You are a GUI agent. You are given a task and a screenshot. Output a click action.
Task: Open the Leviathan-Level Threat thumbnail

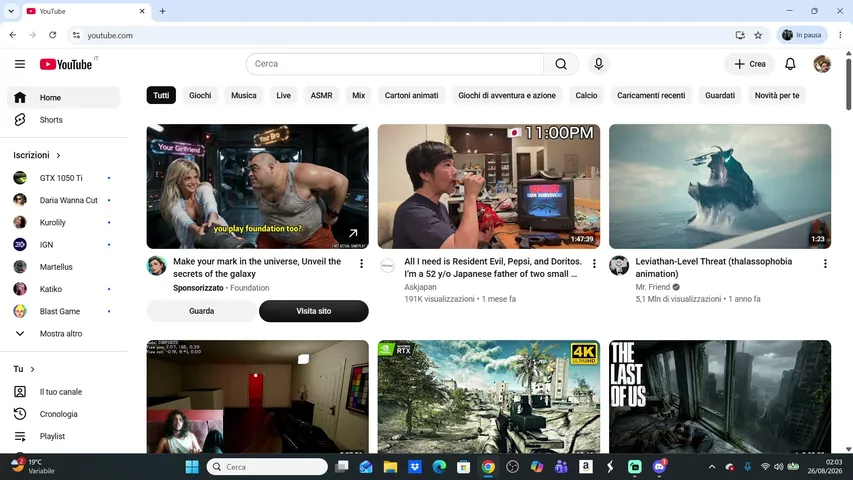click(720, 187)
